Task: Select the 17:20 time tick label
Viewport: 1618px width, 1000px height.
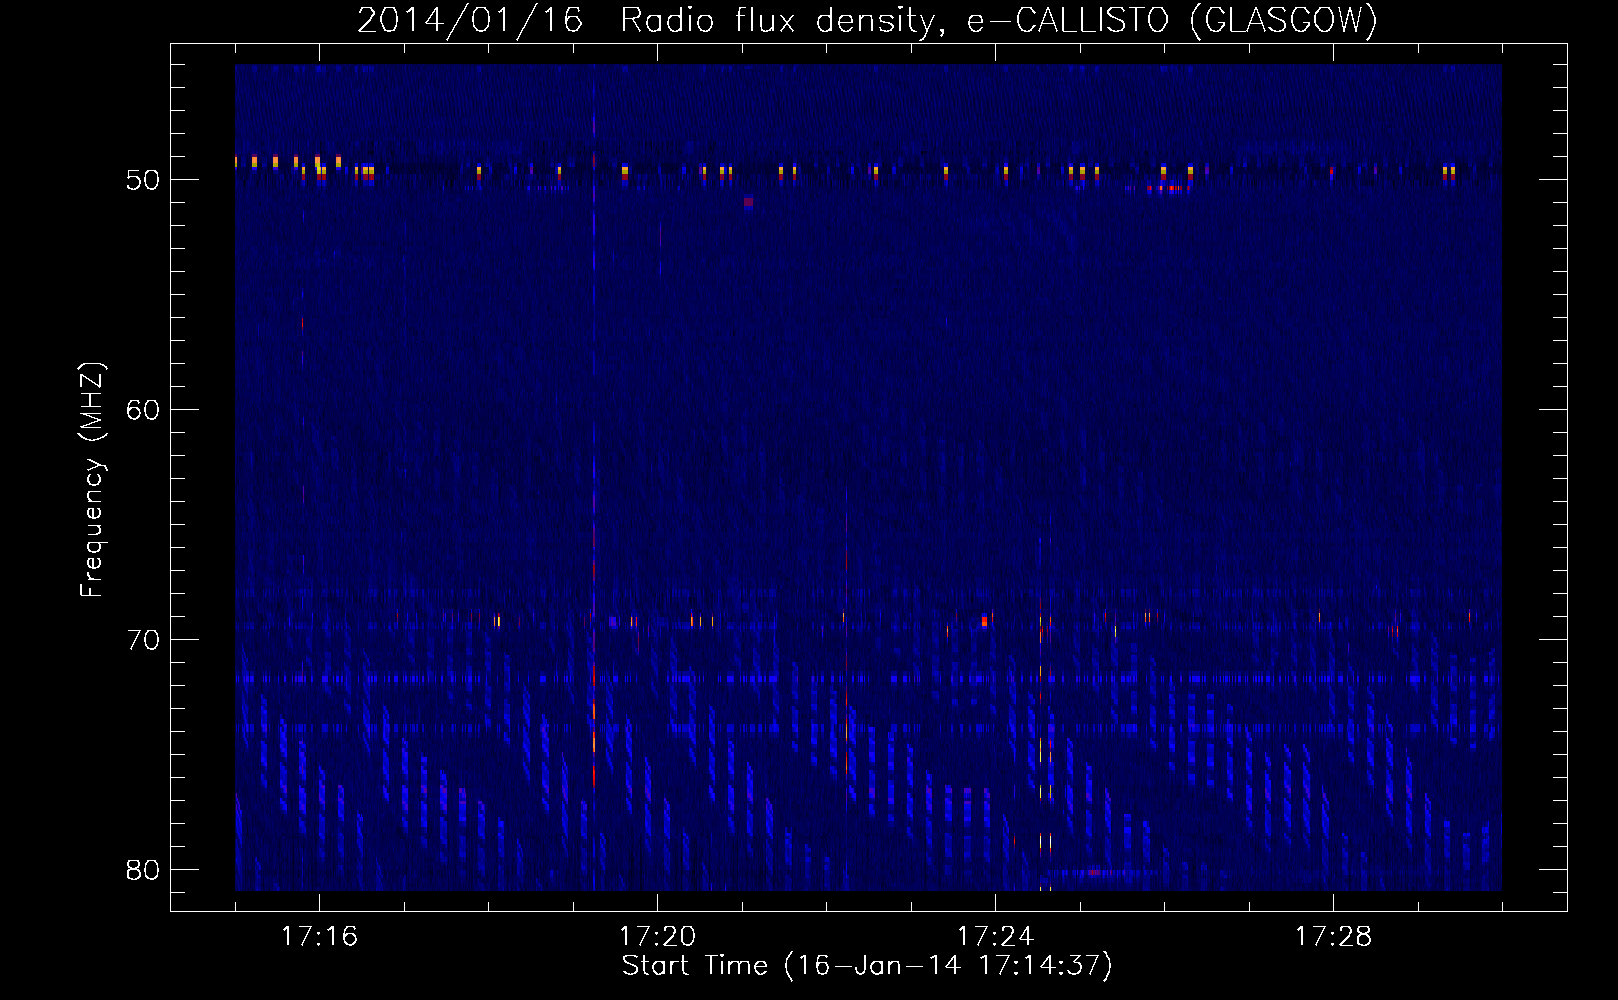Action: point(657,937)
